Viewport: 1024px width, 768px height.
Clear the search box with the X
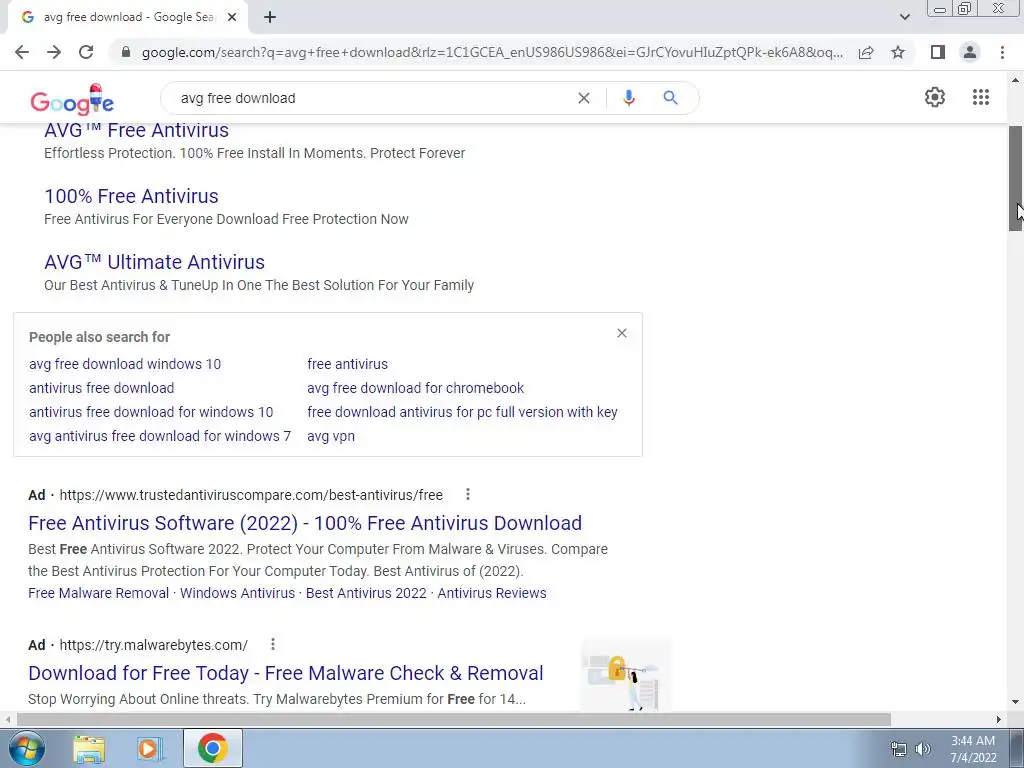point(584,98)
